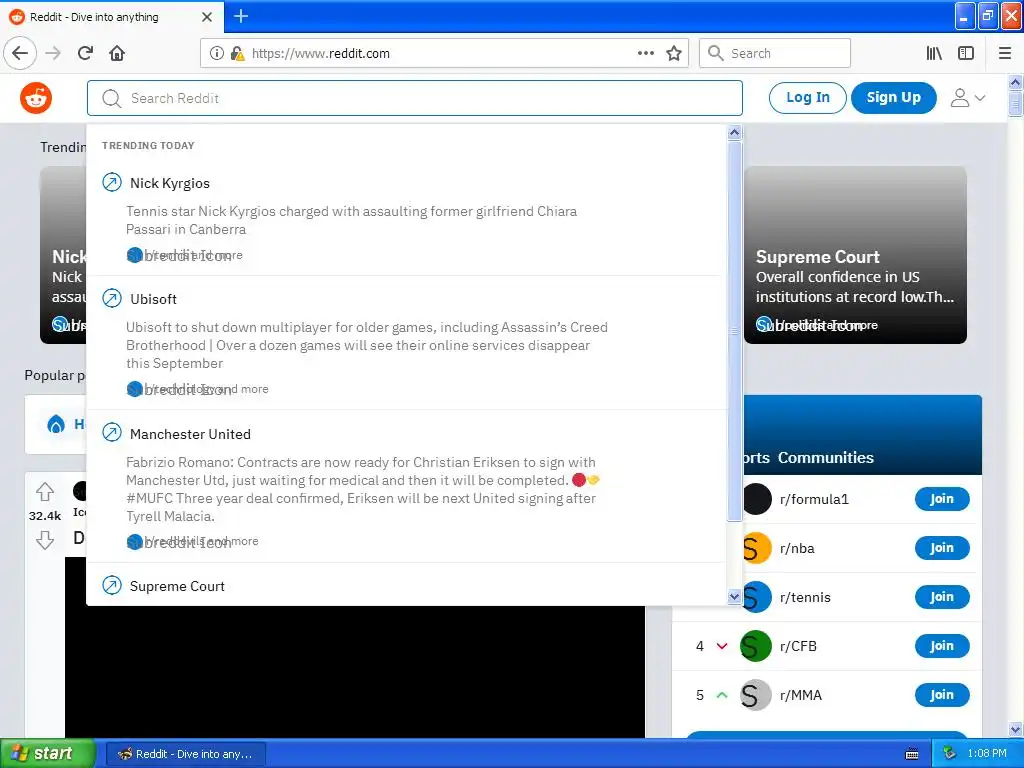Click the r/formula1 community avatar

click(x=757, y=499)
